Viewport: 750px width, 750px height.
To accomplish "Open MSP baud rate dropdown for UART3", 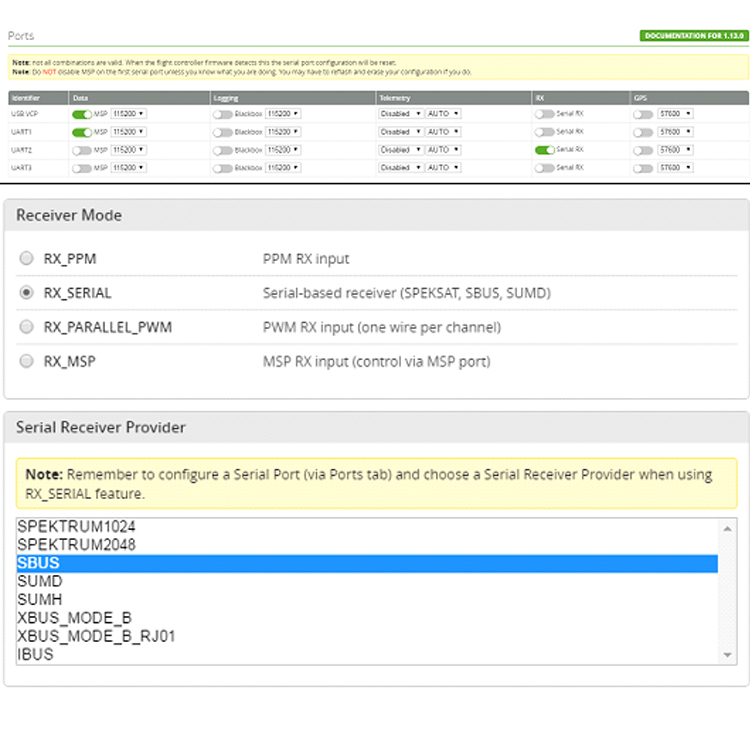I will tap(129, 167).
